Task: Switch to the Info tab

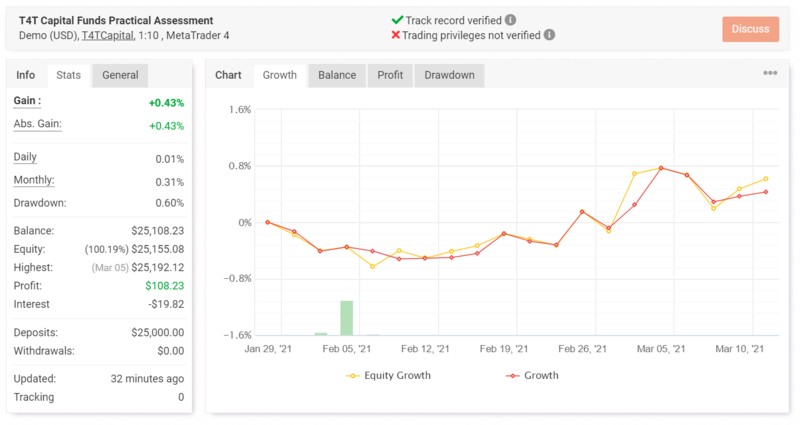Action: point(26,75)
